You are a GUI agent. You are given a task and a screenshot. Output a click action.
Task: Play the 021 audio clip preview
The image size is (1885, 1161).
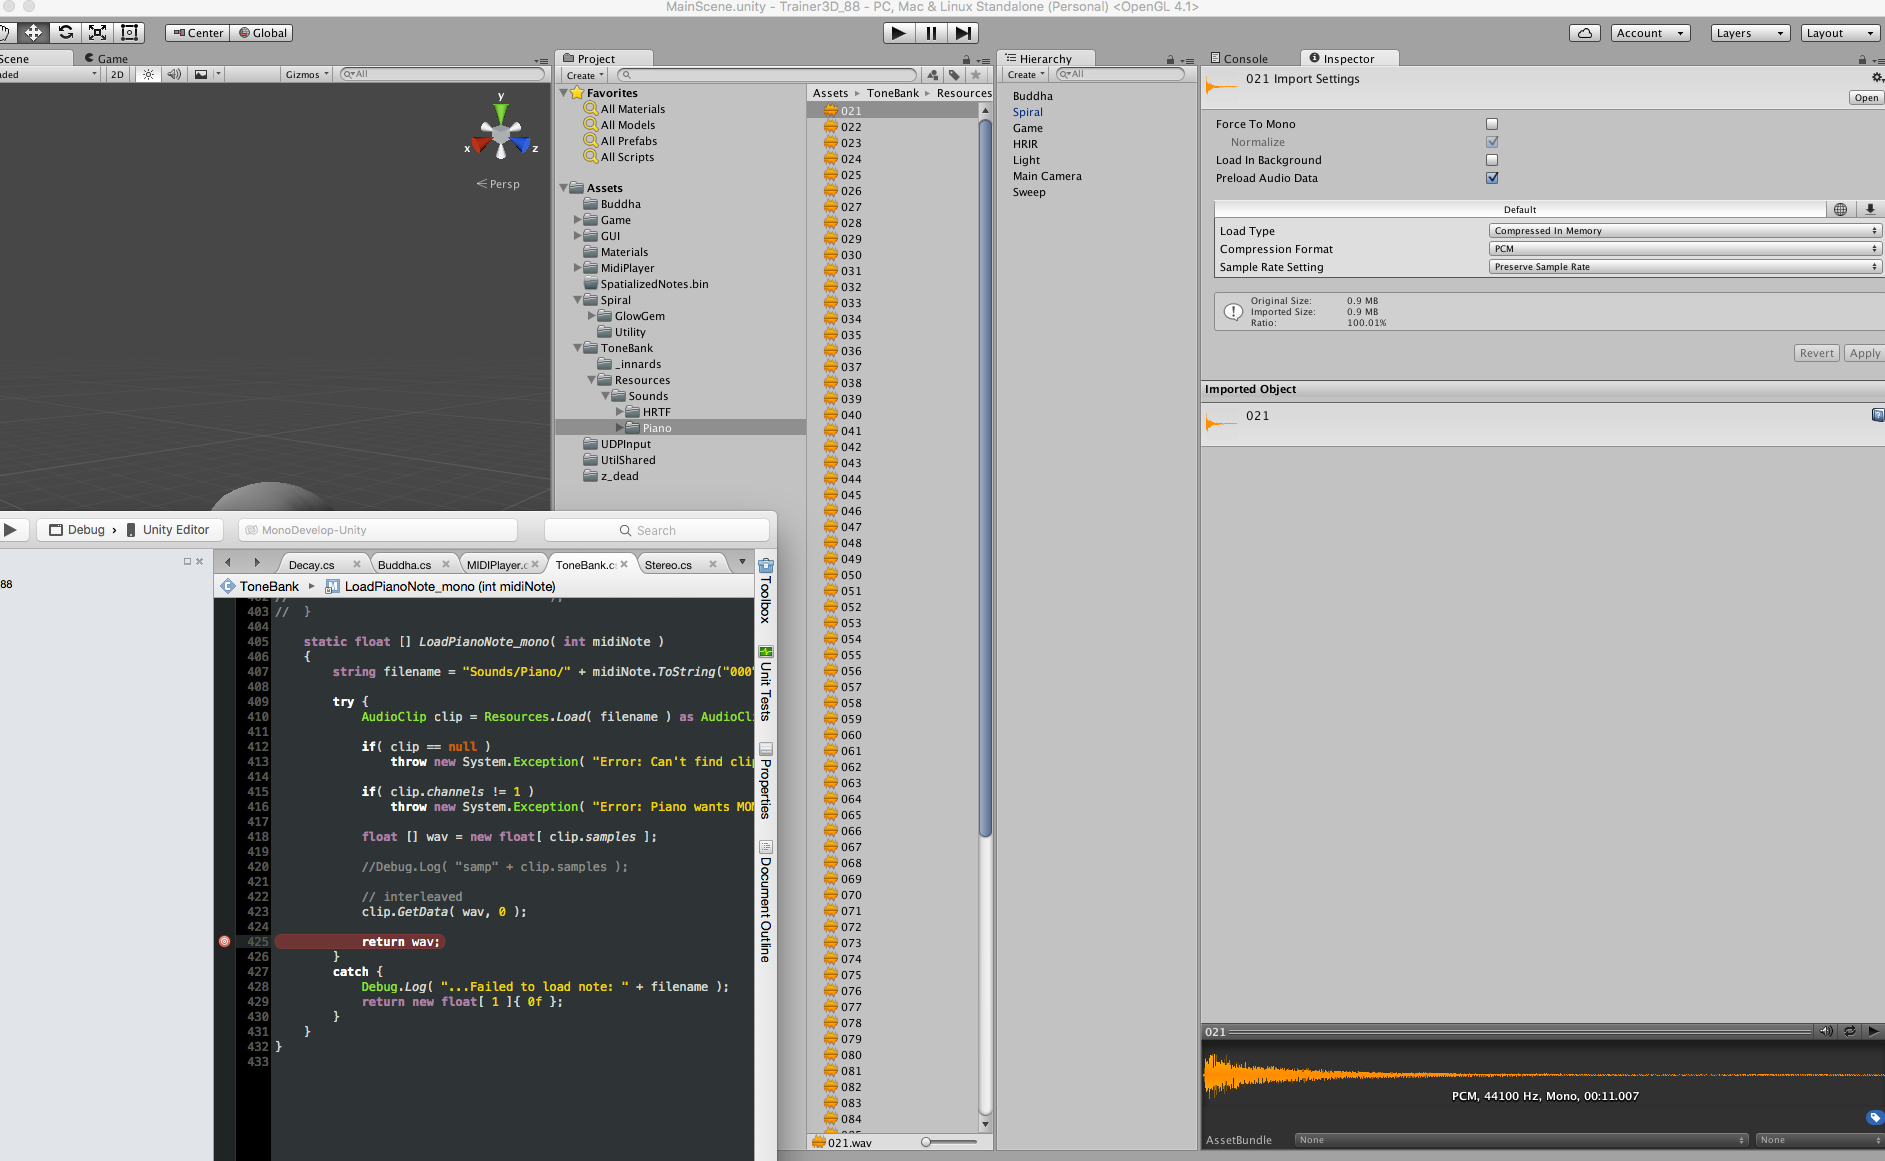coord(1873,1031)
